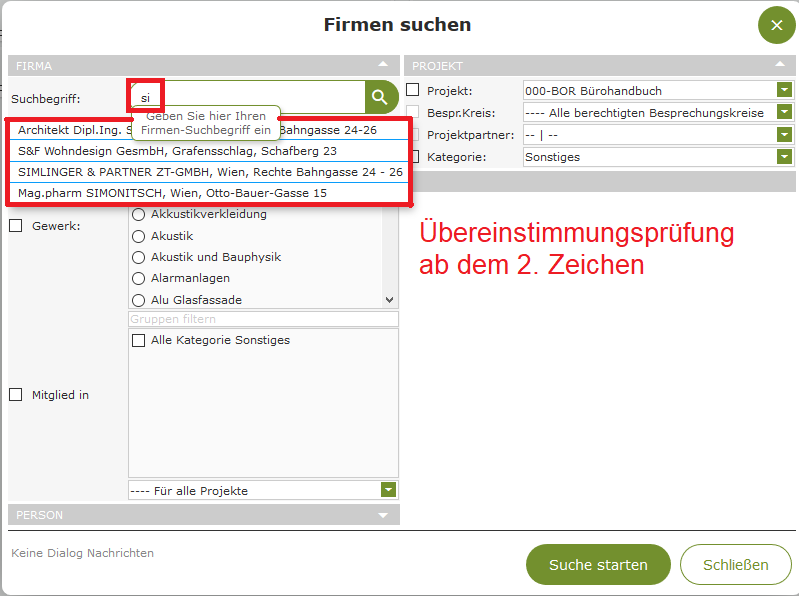
Task: Open the Projektpartner dropdown
Action: pos(785,135)
